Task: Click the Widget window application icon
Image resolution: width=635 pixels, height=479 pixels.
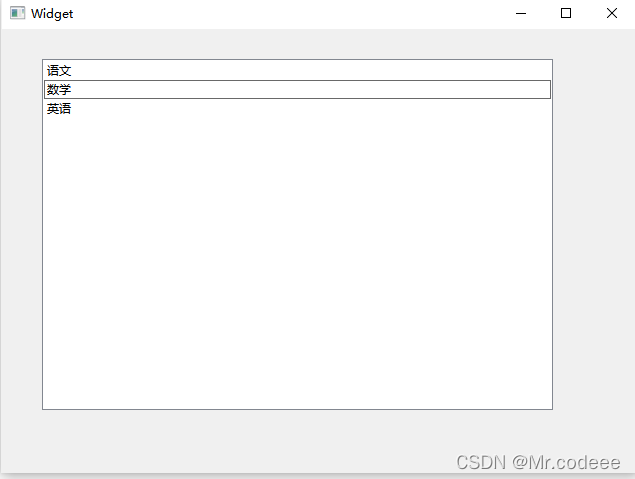Action: pos(17,13)
